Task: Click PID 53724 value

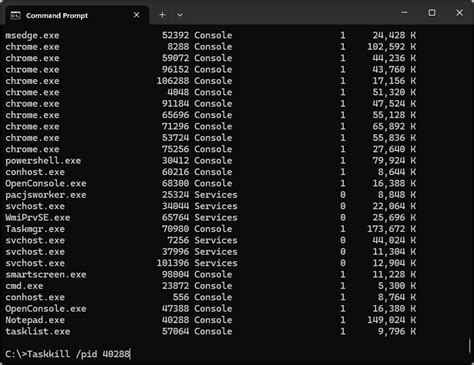Action: pyautogui.click(x=175, y=138)
